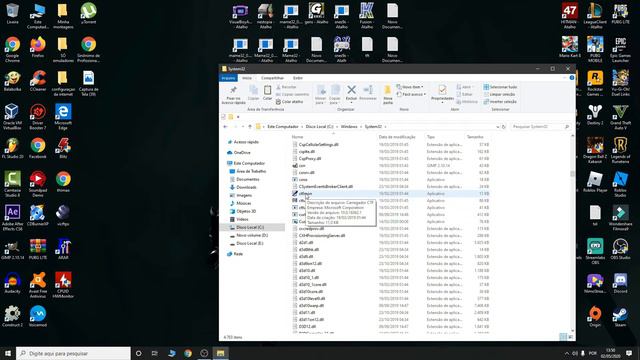Image resolution: width=640 pixels, height=360 pixels.
Task: Select Objetos 3D in the navigation pane
Action: pyautogui.click(x=246, y=211)
